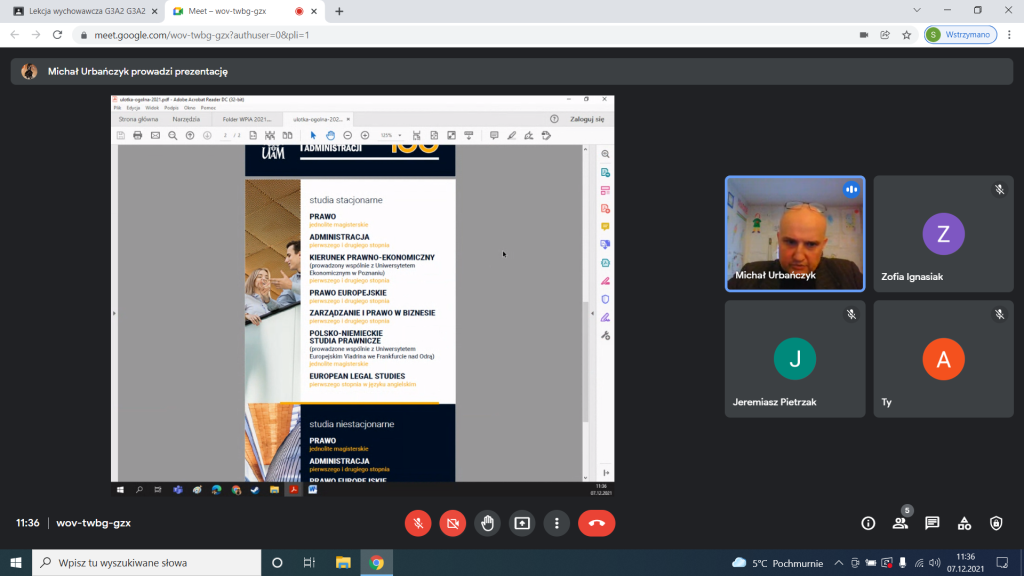Open Meet more options menu
1024x576 pixels.
pyautogui.click(x=556, y=523)
